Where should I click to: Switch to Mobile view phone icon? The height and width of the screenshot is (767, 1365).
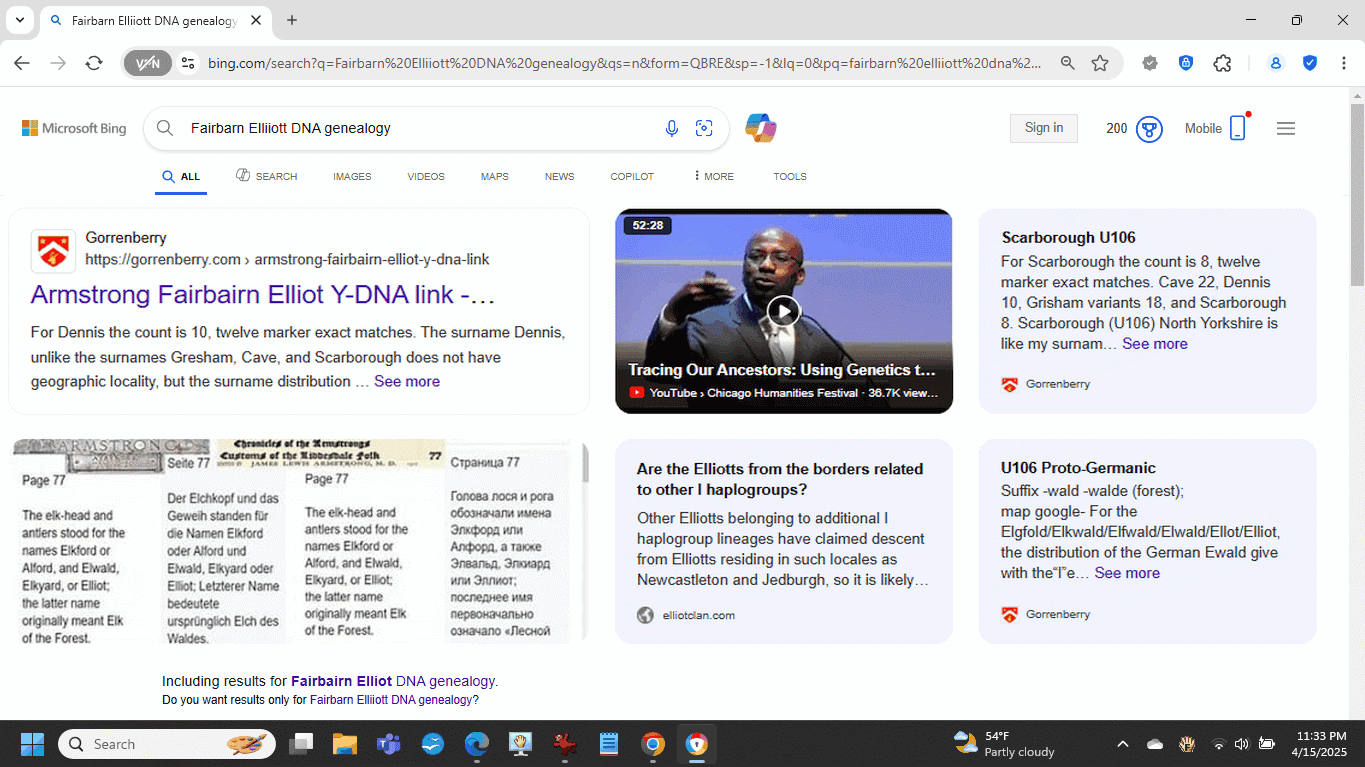click(x=1237, y=128)
